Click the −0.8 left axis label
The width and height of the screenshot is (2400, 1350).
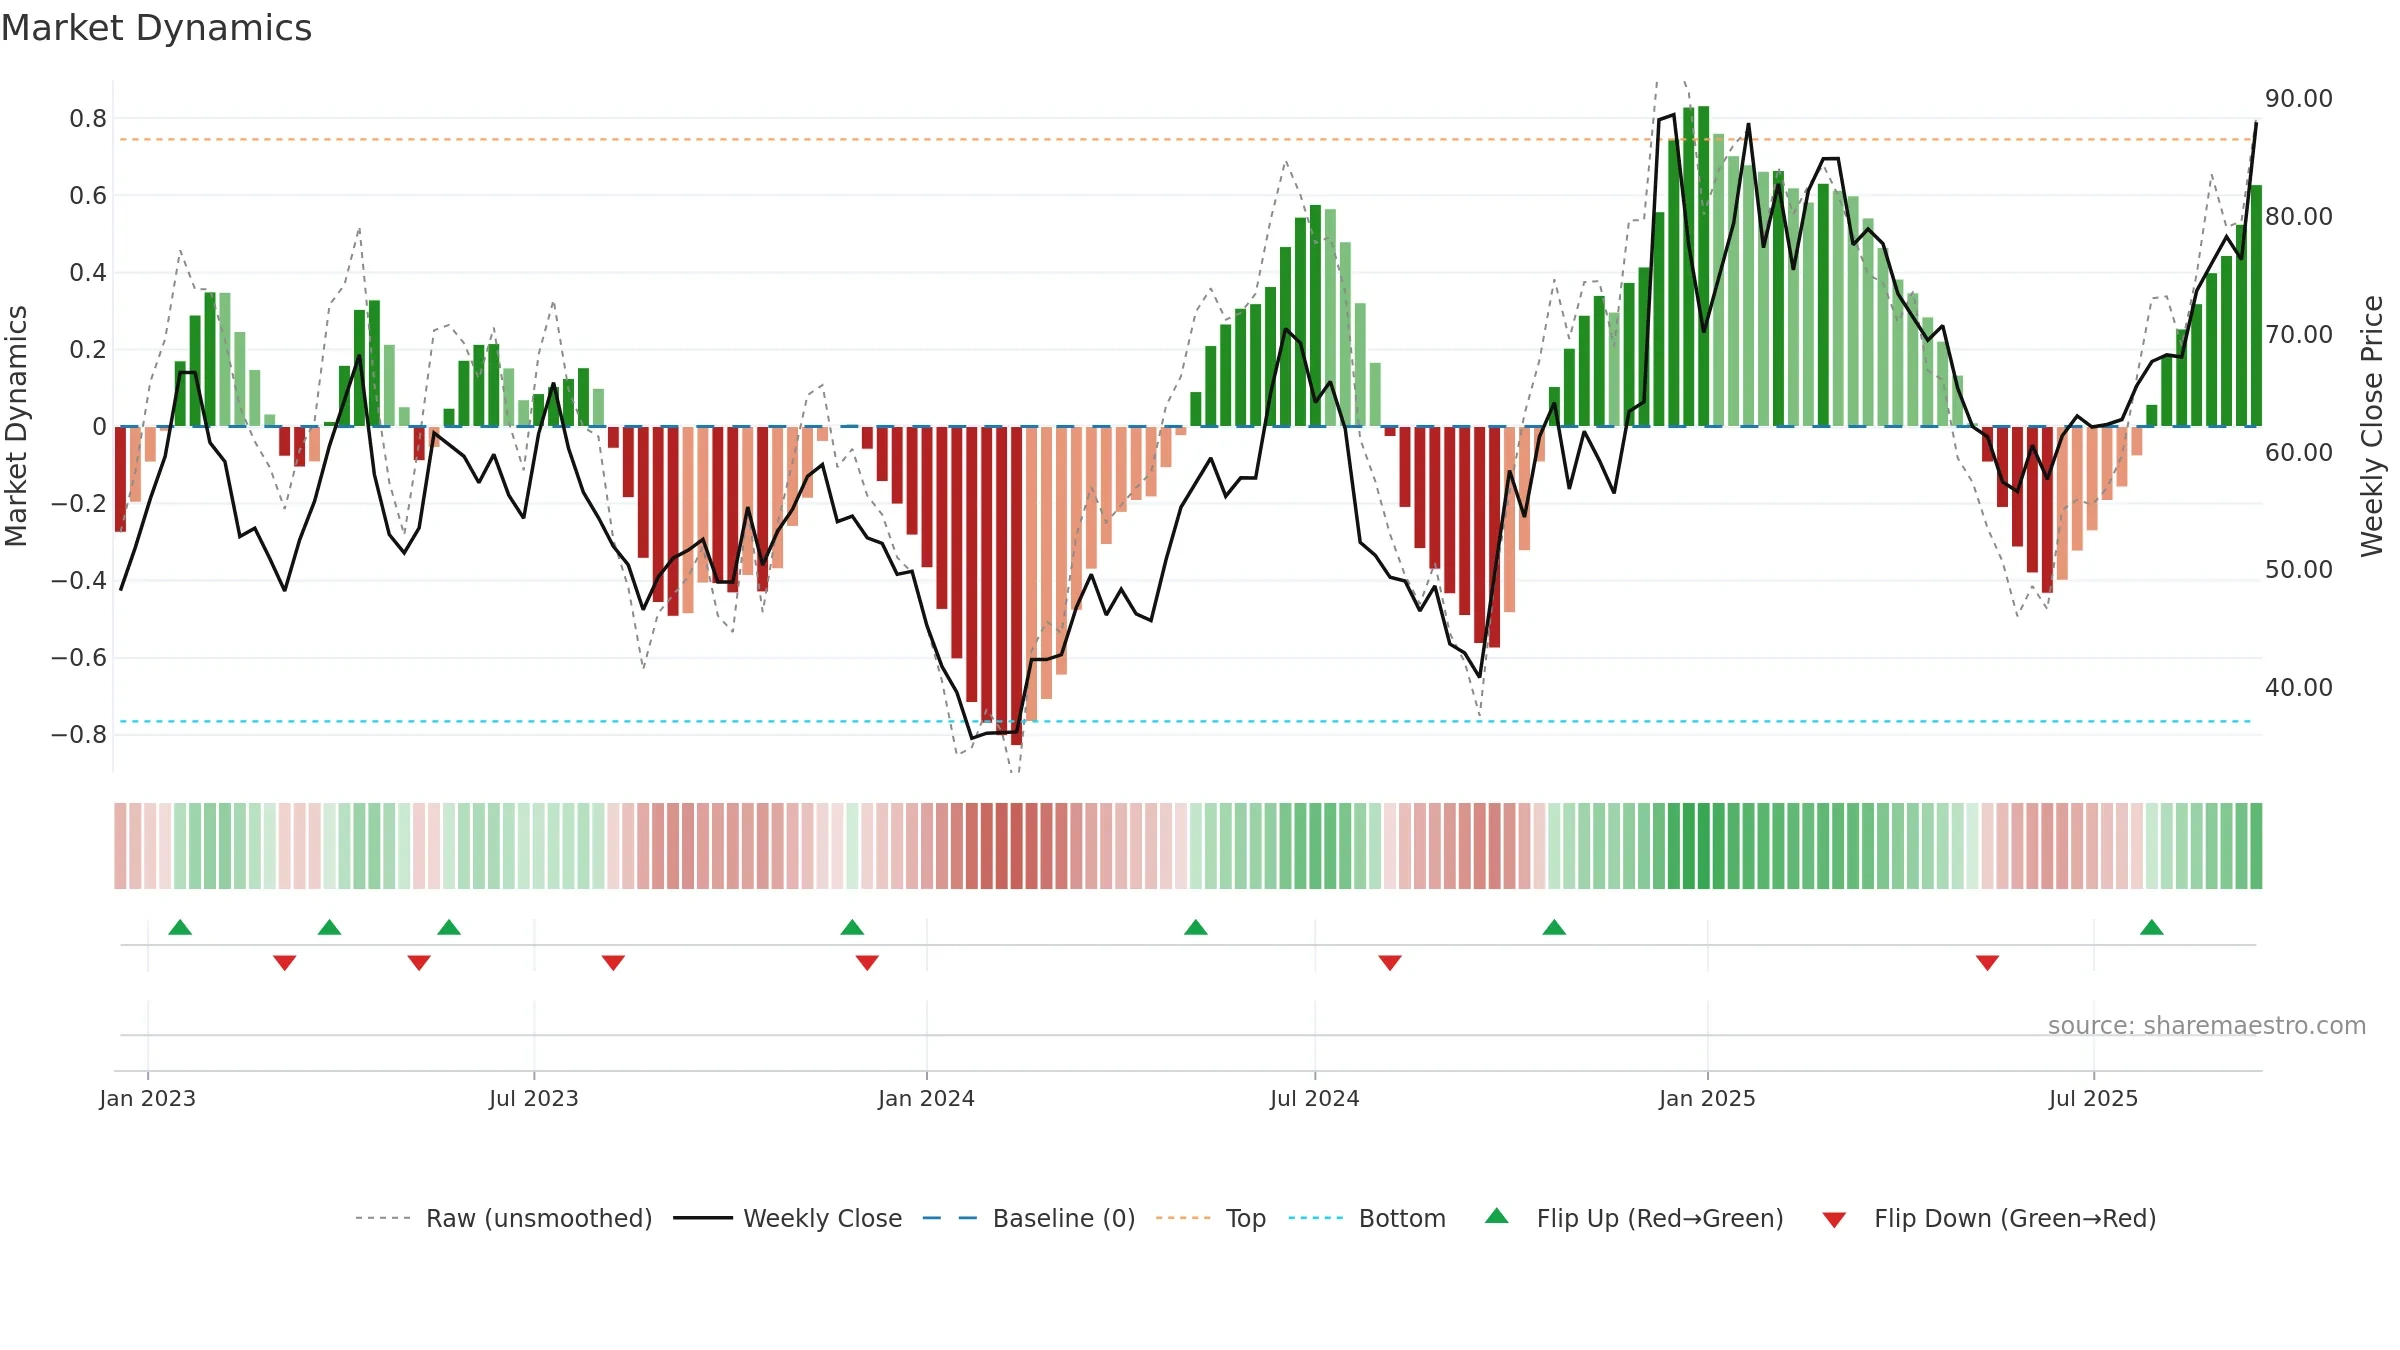click(x=79, y=734)
